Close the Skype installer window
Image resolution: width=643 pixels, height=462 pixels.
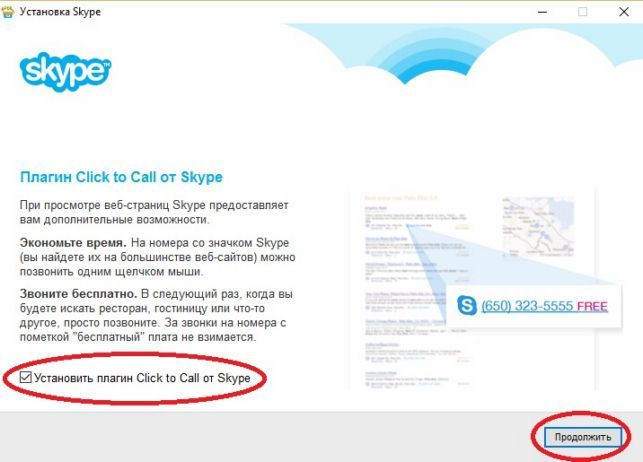(624, 12)
